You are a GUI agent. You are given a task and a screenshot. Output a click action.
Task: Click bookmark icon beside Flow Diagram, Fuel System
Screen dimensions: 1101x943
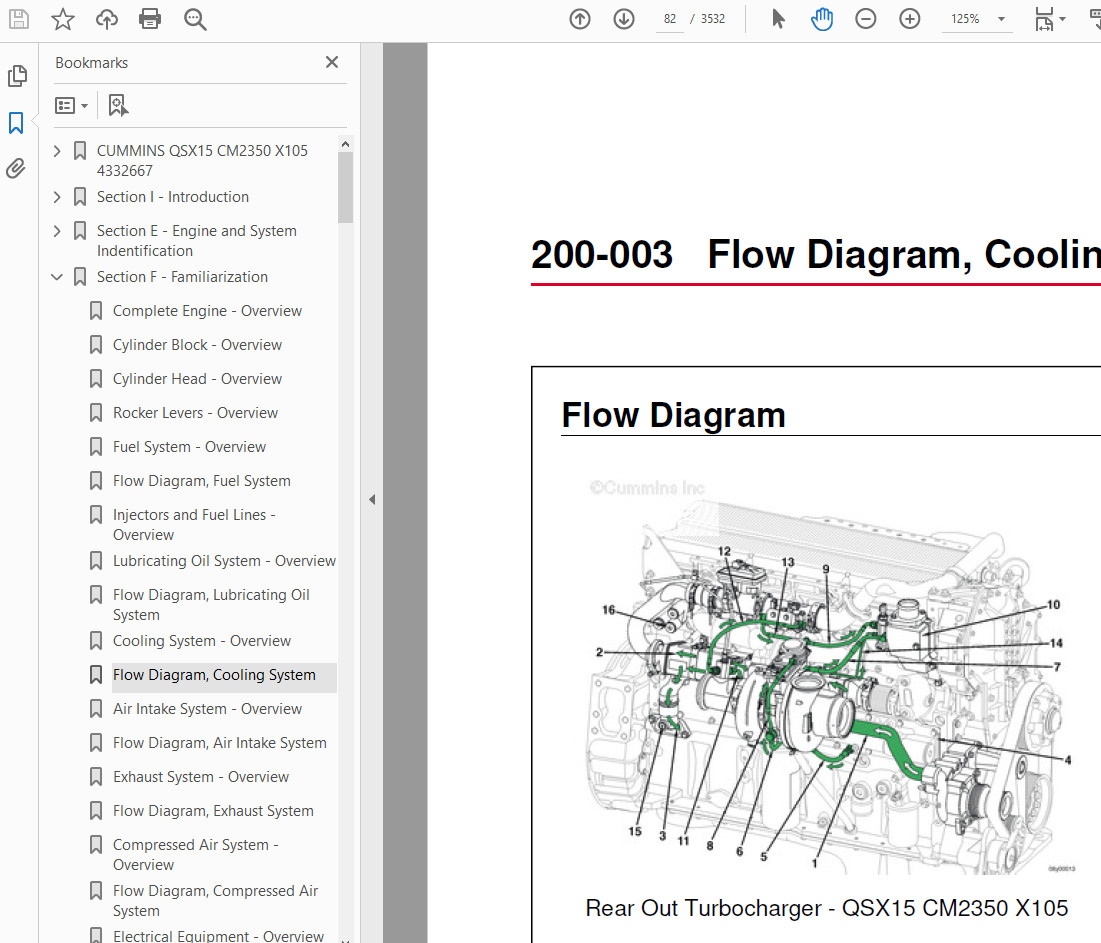click(x=96, y=481)
